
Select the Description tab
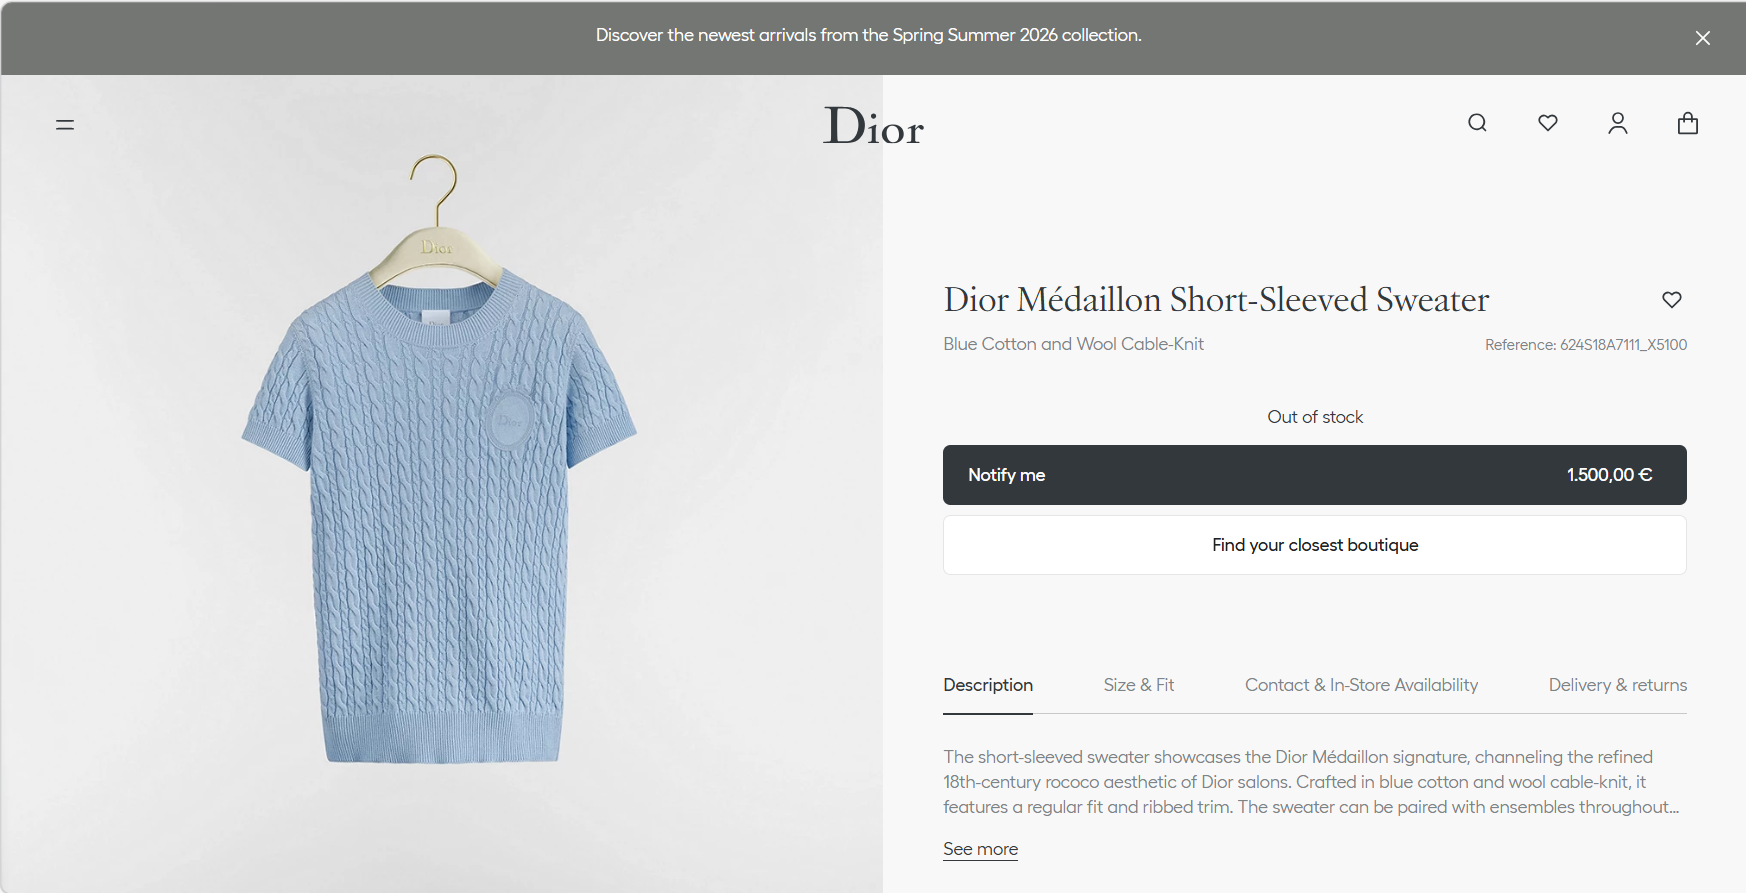tap(988, 685)
